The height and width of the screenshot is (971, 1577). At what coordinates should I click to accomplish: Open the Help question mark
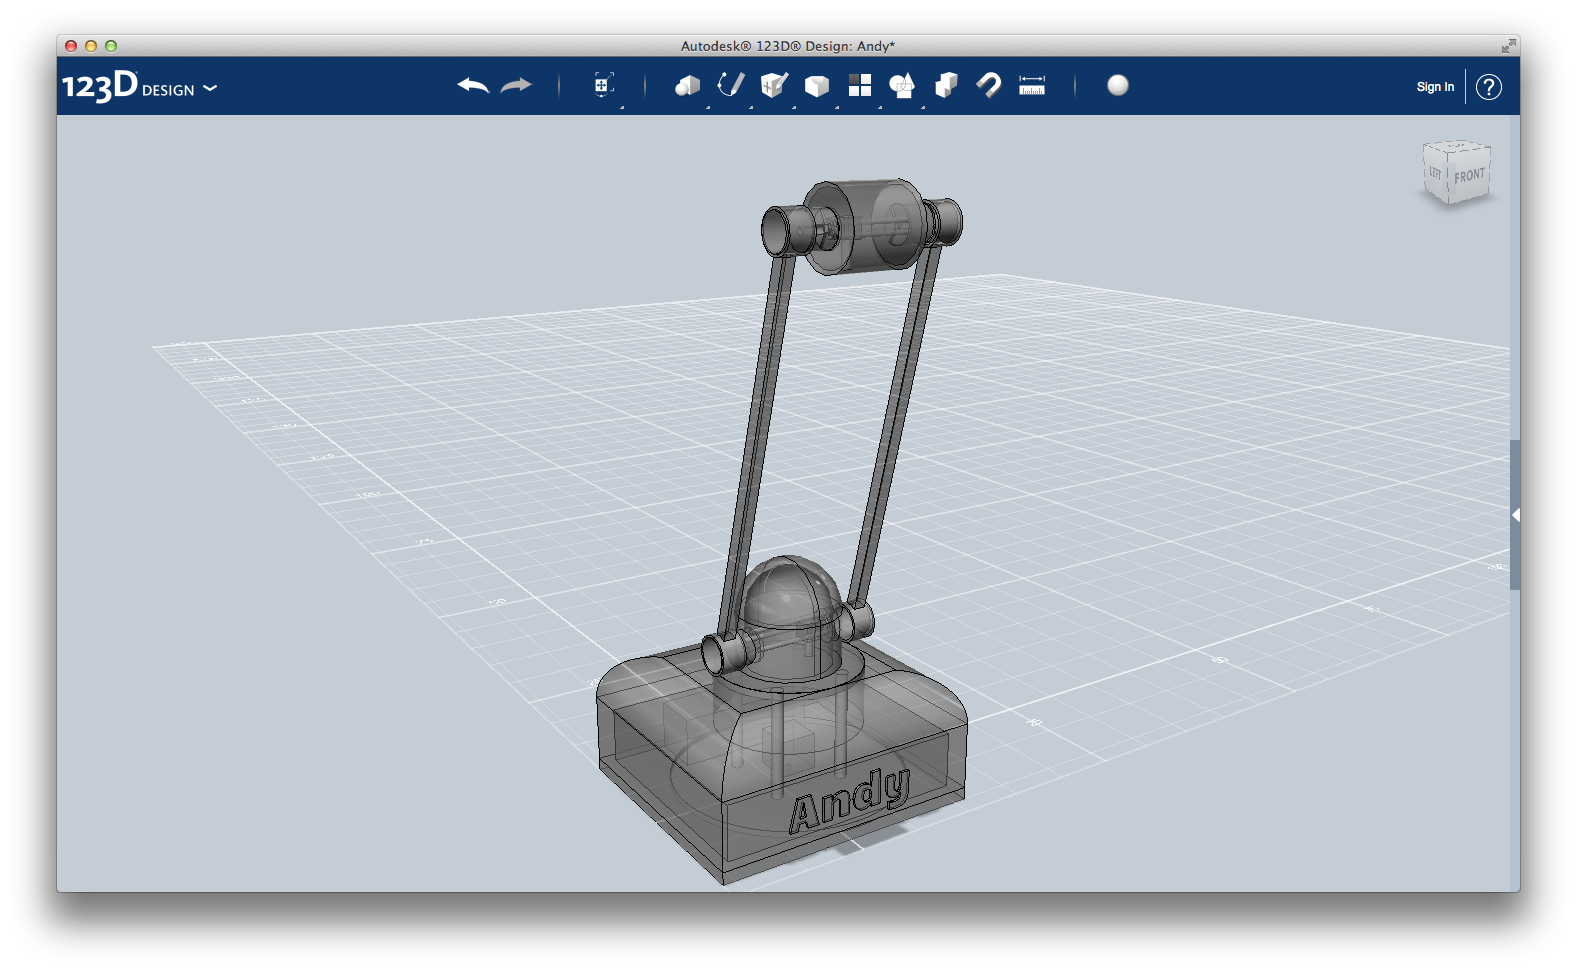point(1489,87)
